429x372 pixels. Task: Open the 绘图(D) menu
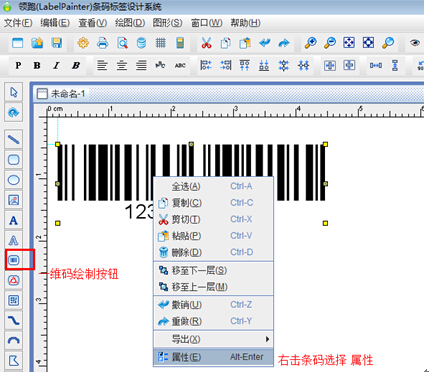[x=130, y=23]
